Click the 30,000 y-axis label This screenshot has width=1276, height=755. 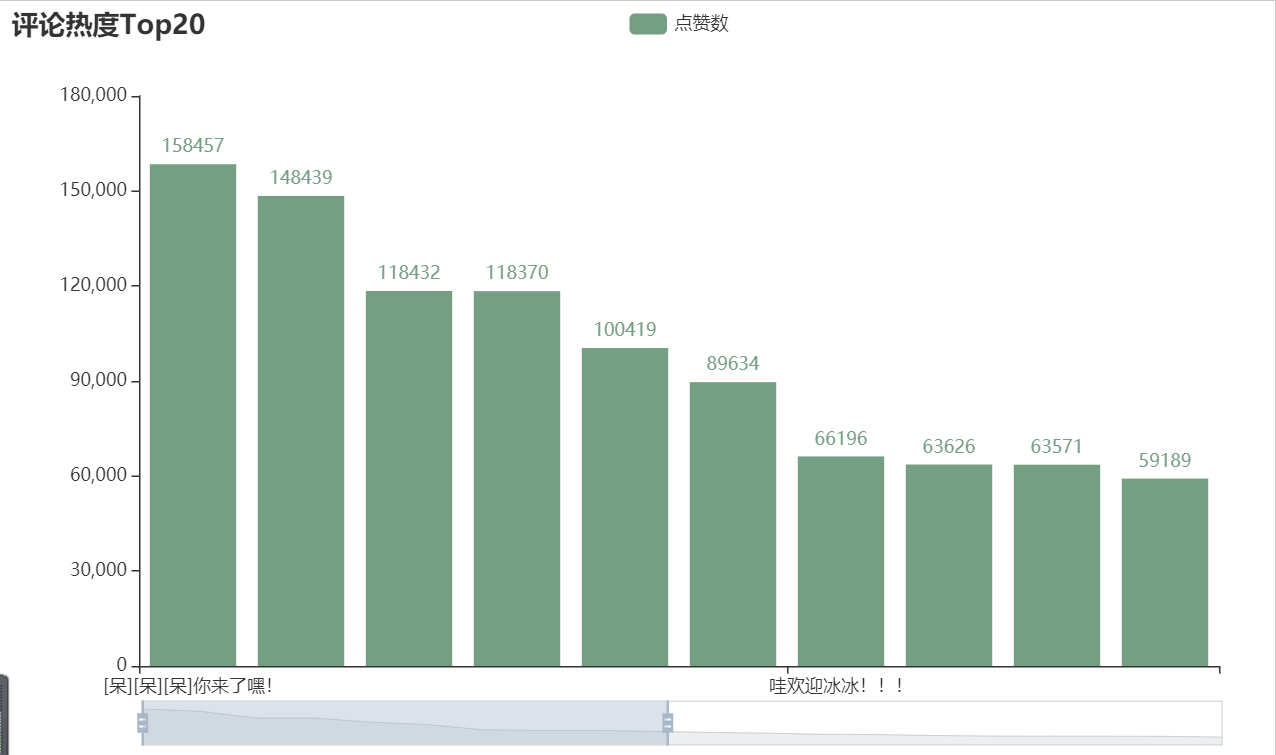tap(98, 571)
